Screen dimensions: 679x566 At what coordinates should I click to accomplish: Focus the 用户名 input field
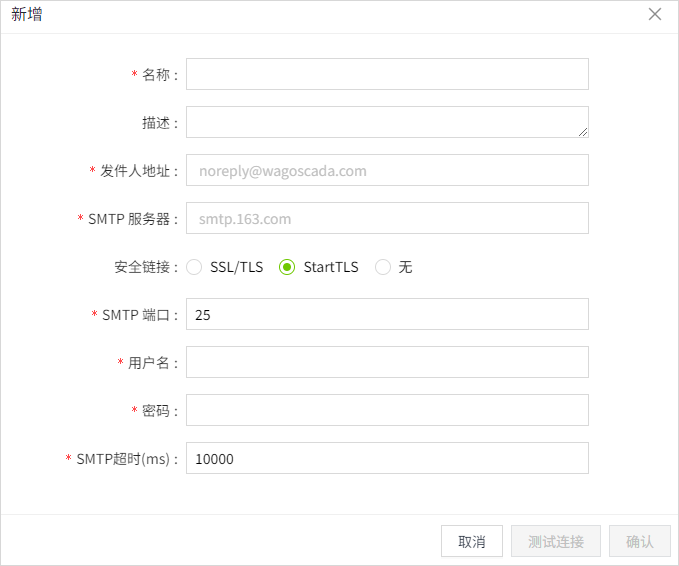[x=387, y=362]
